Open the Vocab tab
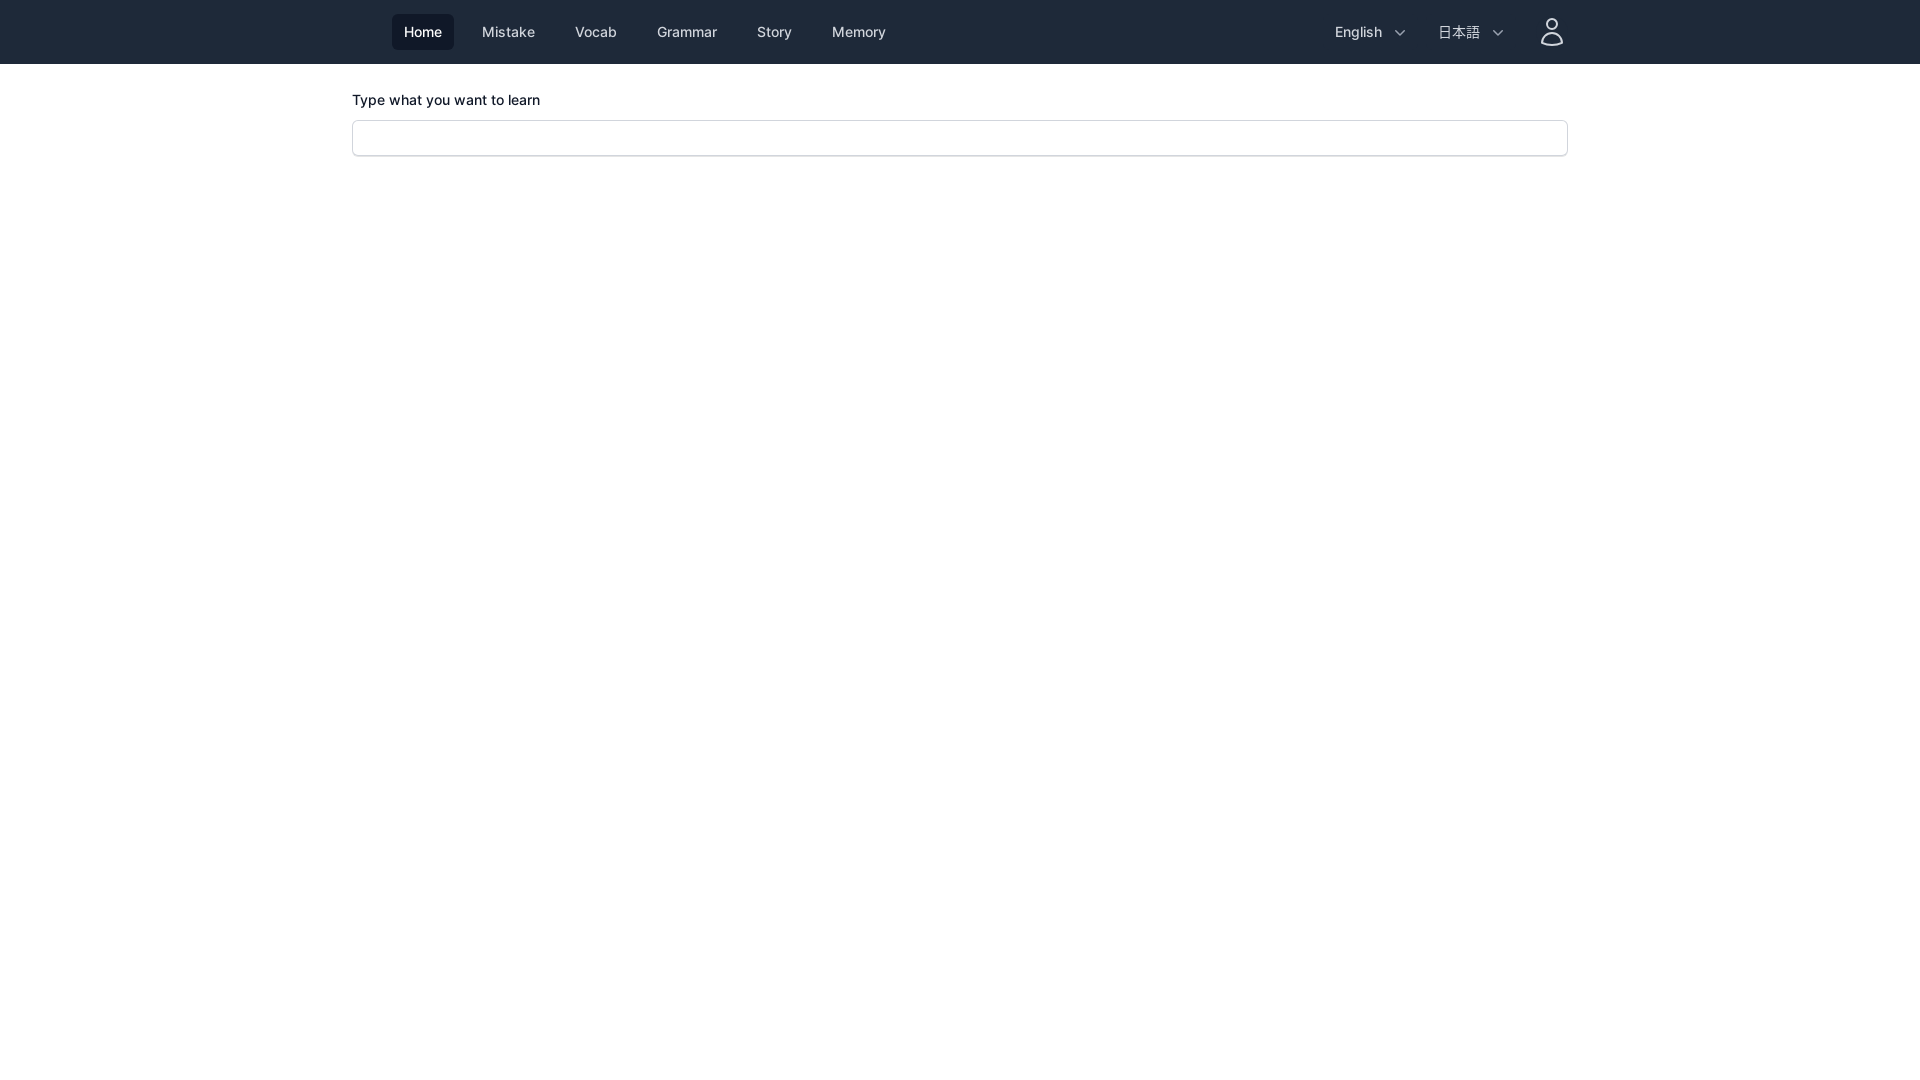The image size is (1920, 1080). 596,32
